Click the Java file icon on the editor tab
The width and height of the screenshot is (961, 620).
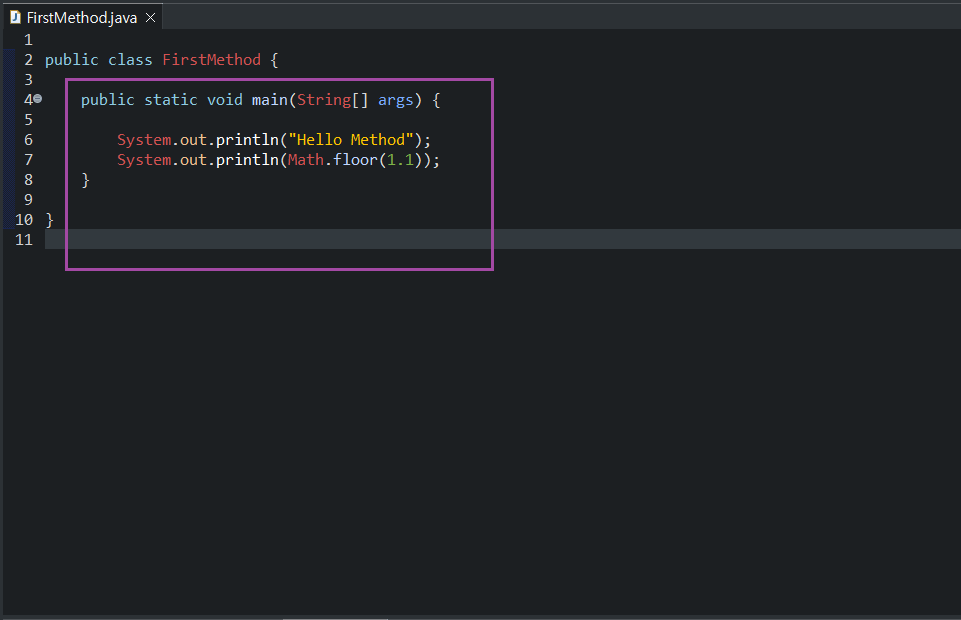15,17
